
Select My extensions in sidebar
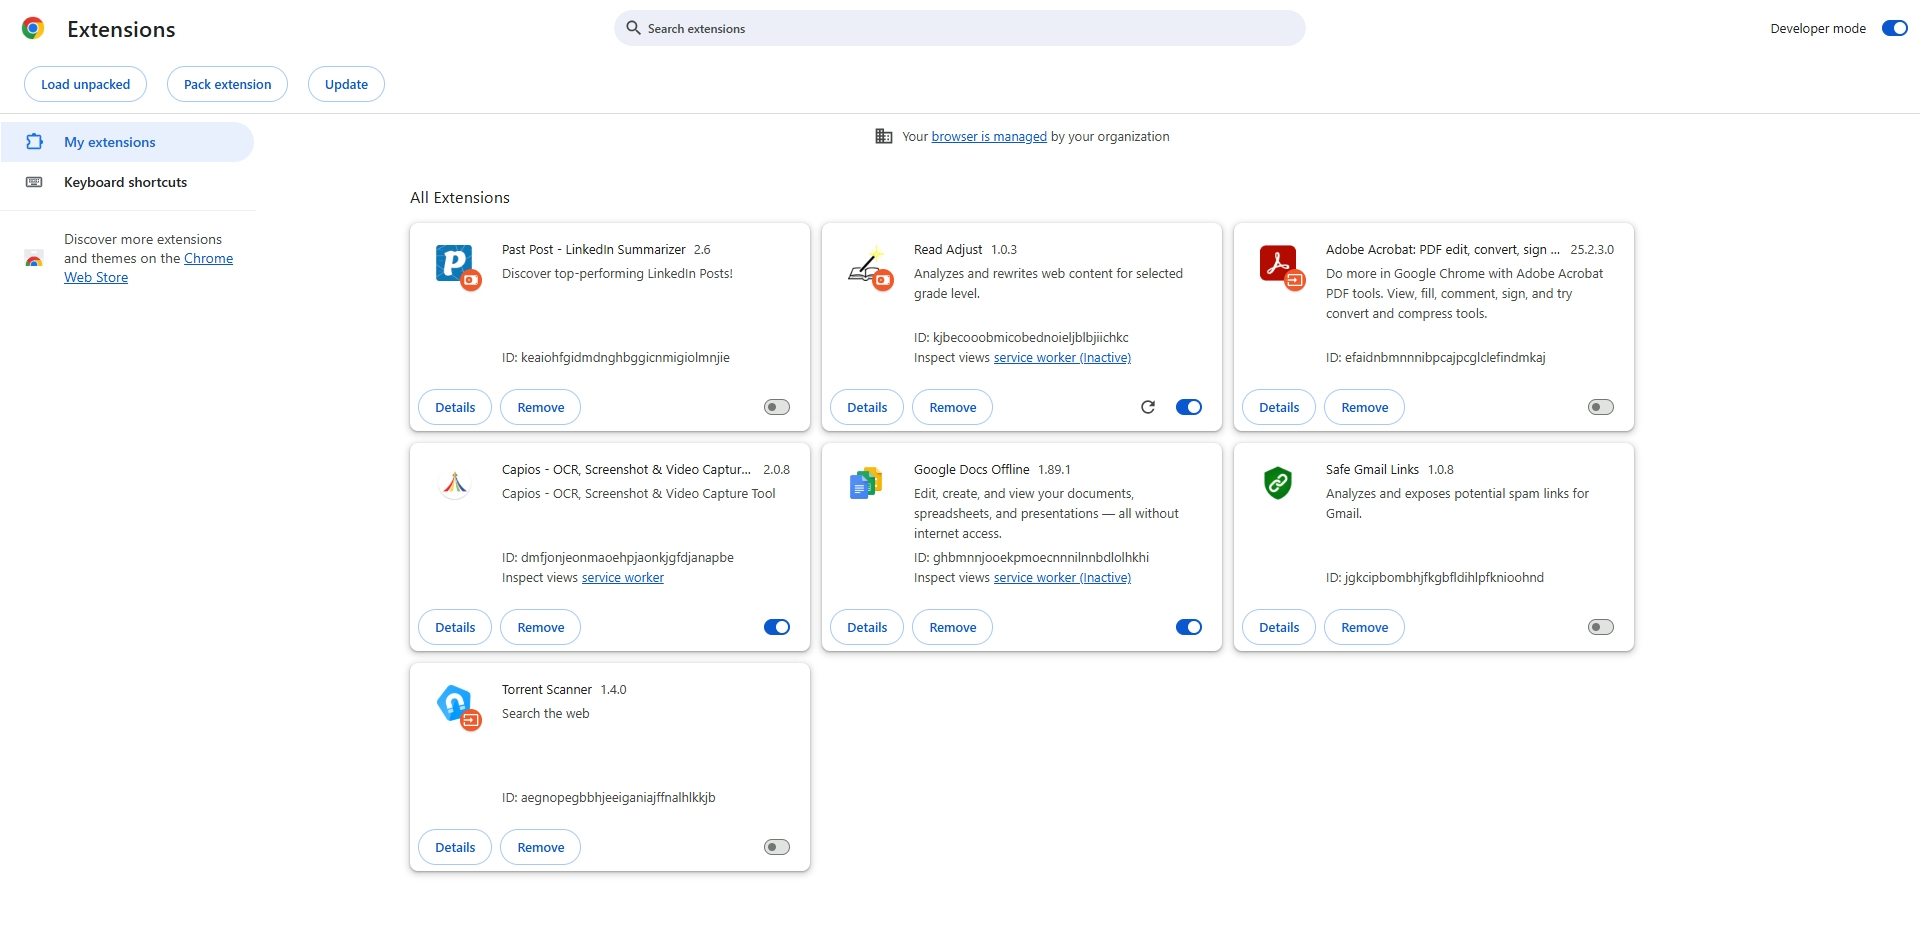click(127, 142)
